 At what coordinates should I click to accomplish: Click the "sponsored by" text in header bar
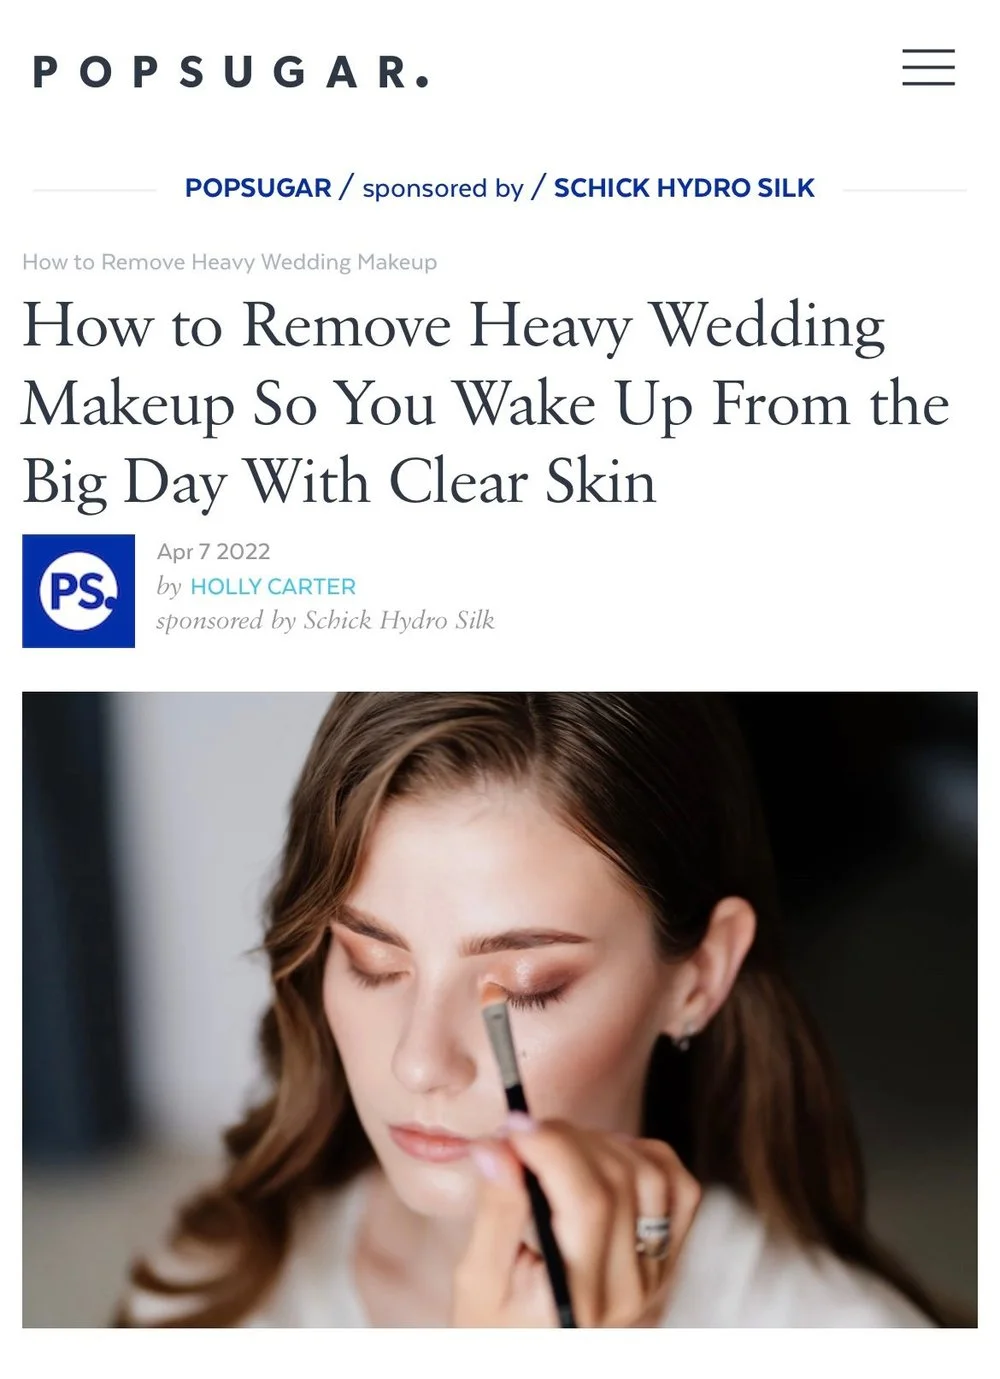point(443,188)
